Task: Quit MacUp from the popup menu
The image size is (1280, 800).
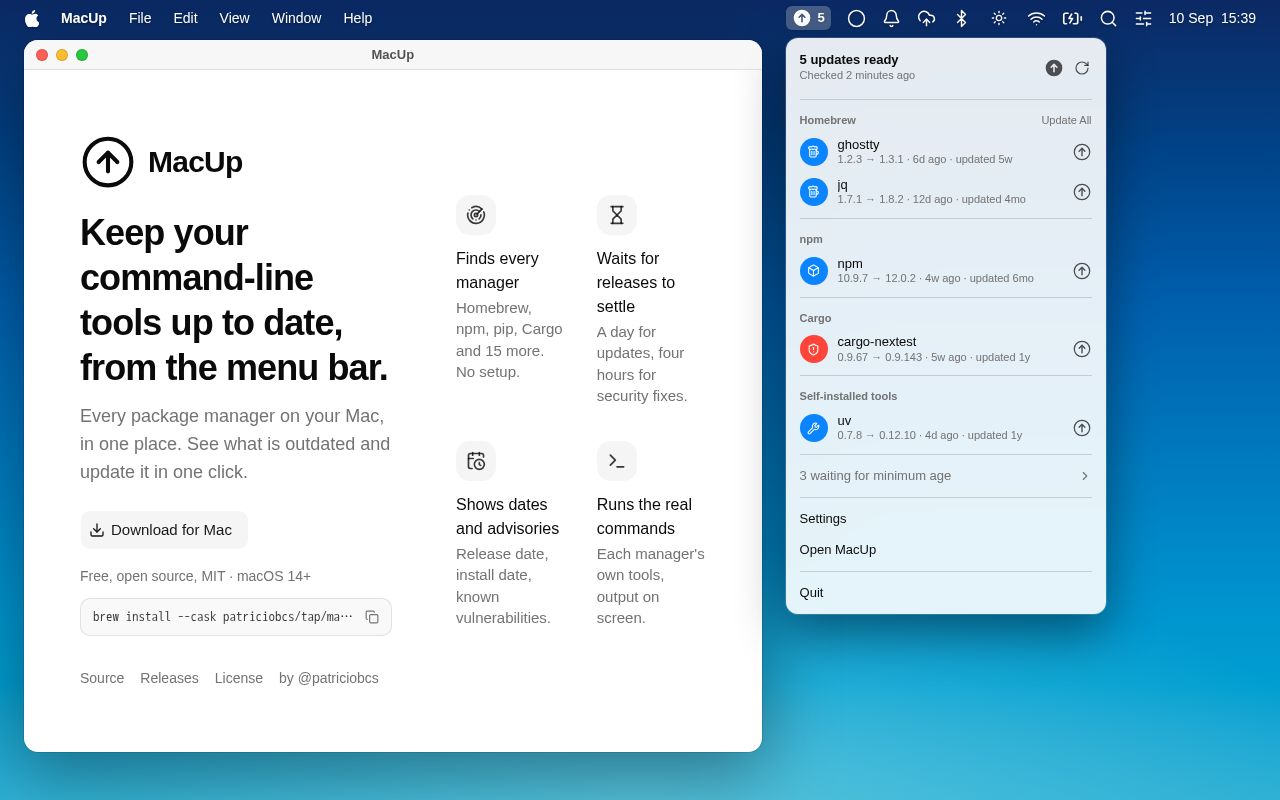Action: coord(946,592)
